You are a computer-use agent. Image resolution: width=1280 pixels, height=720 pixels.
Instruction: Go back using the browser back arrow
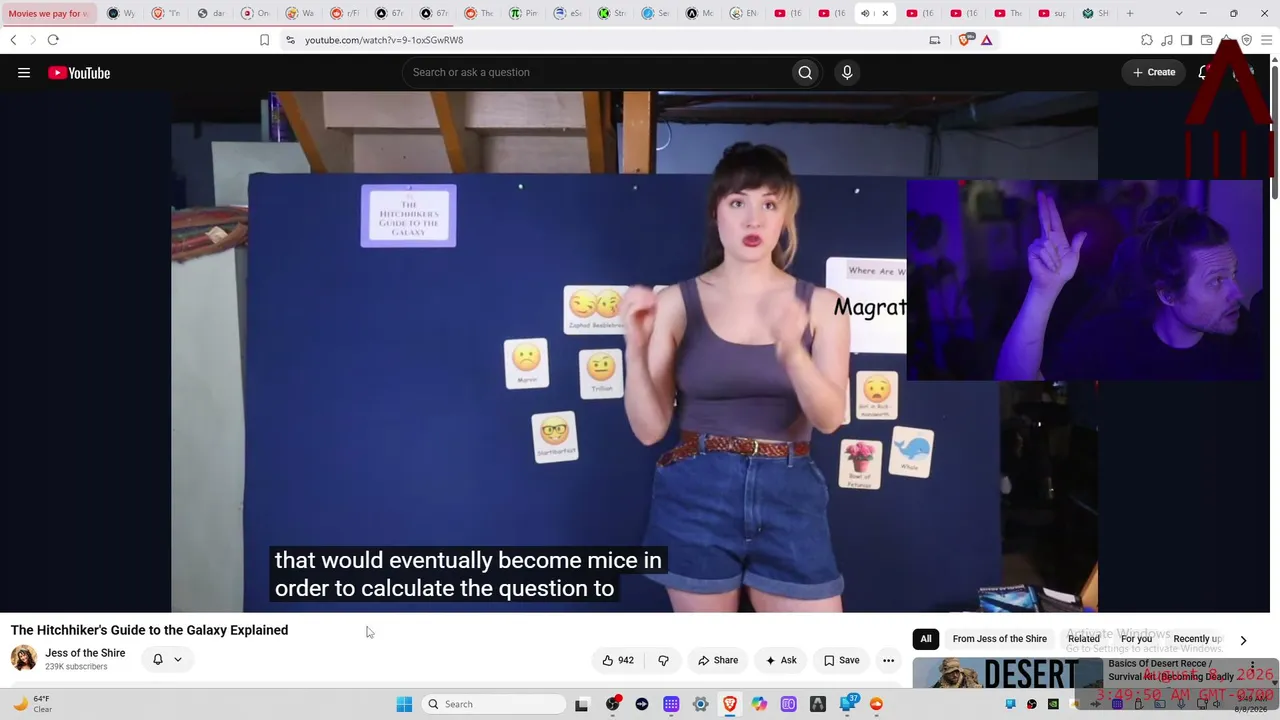tap(13, 40)
